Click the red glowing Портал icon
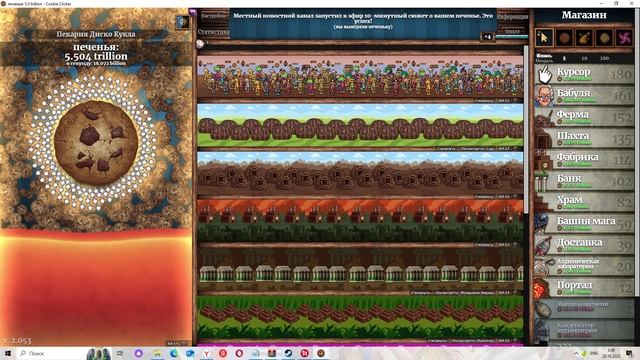The image size is (640, 360). [543, 287]
